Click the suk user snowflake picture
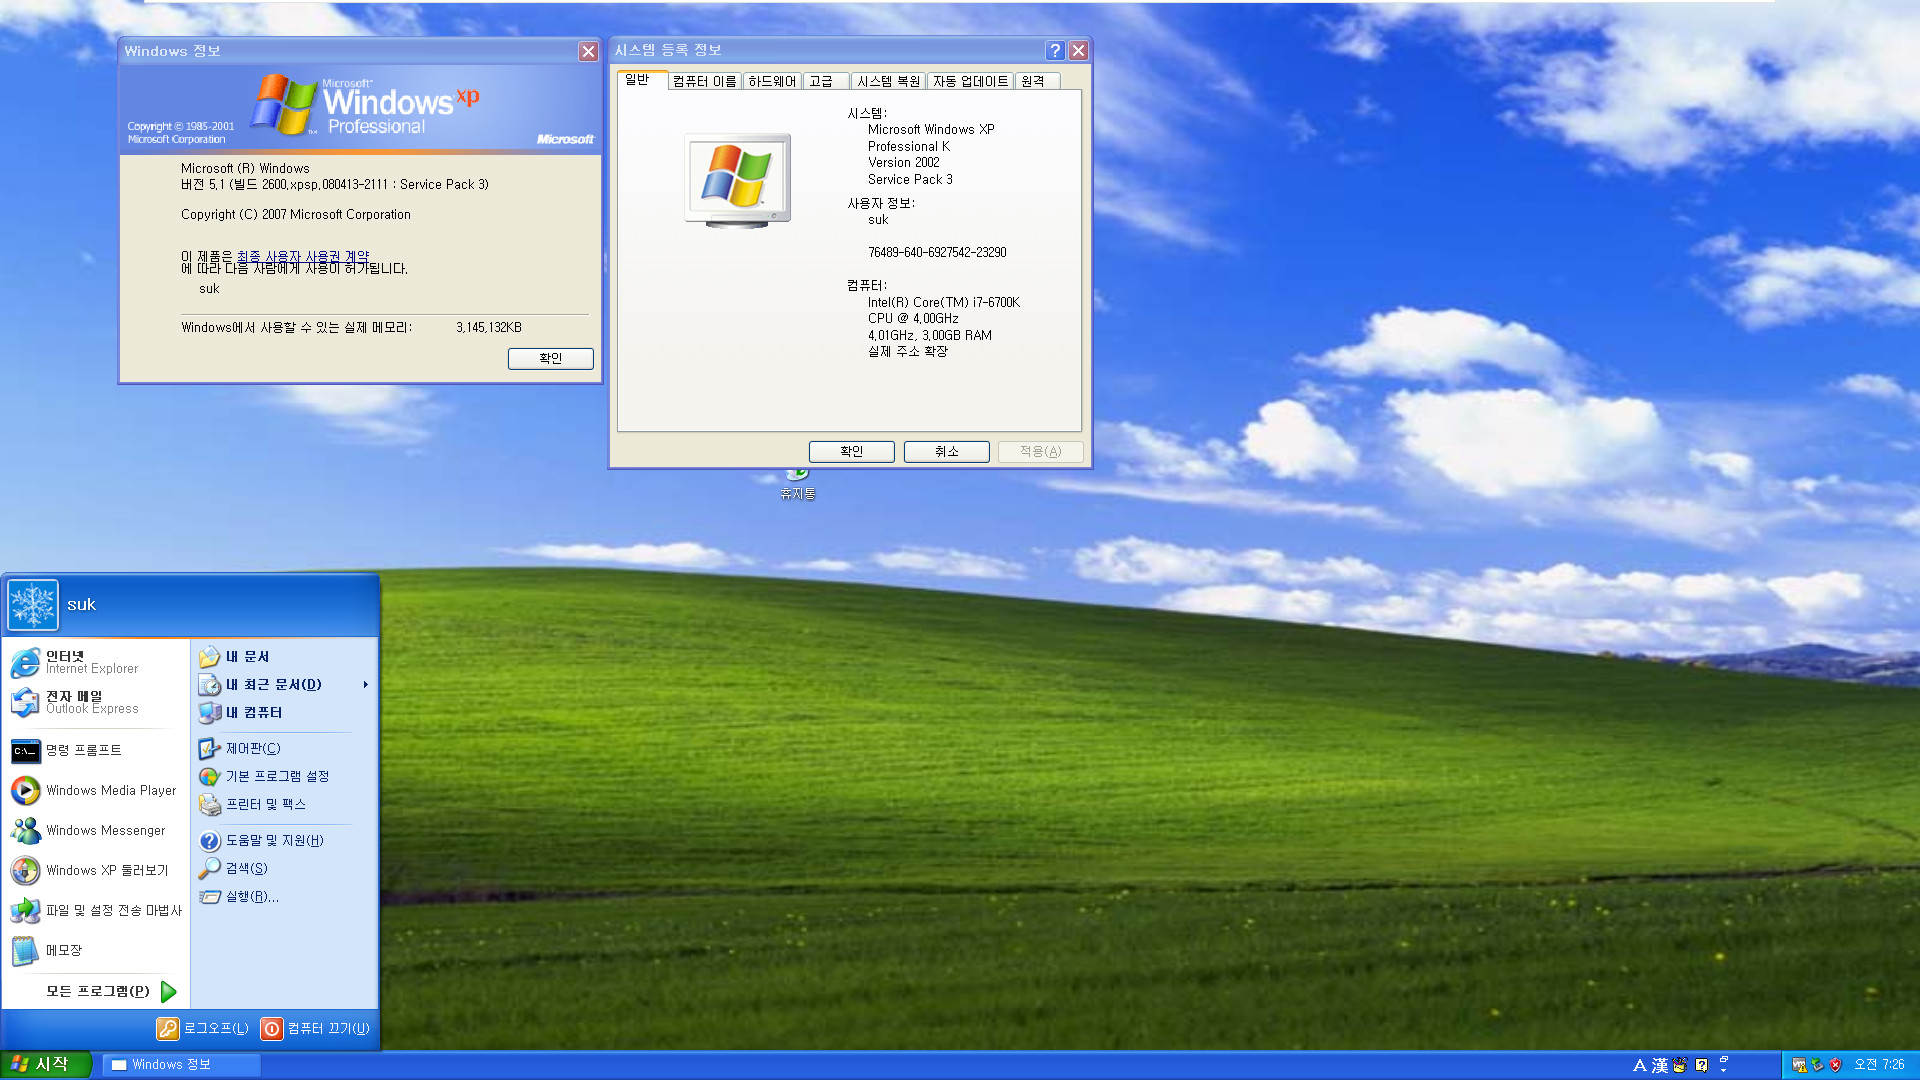Viewport: 1920px width, 1080px height. click(33, 605)
